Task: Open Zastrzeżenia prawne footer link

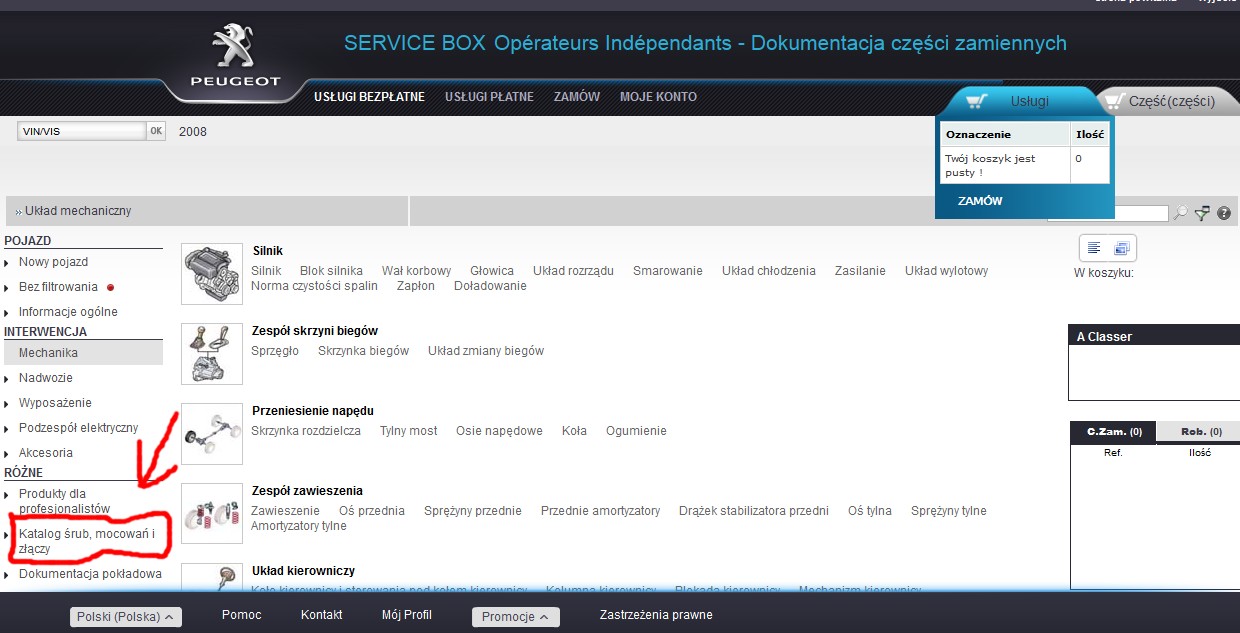Action: tap(656, 615)
